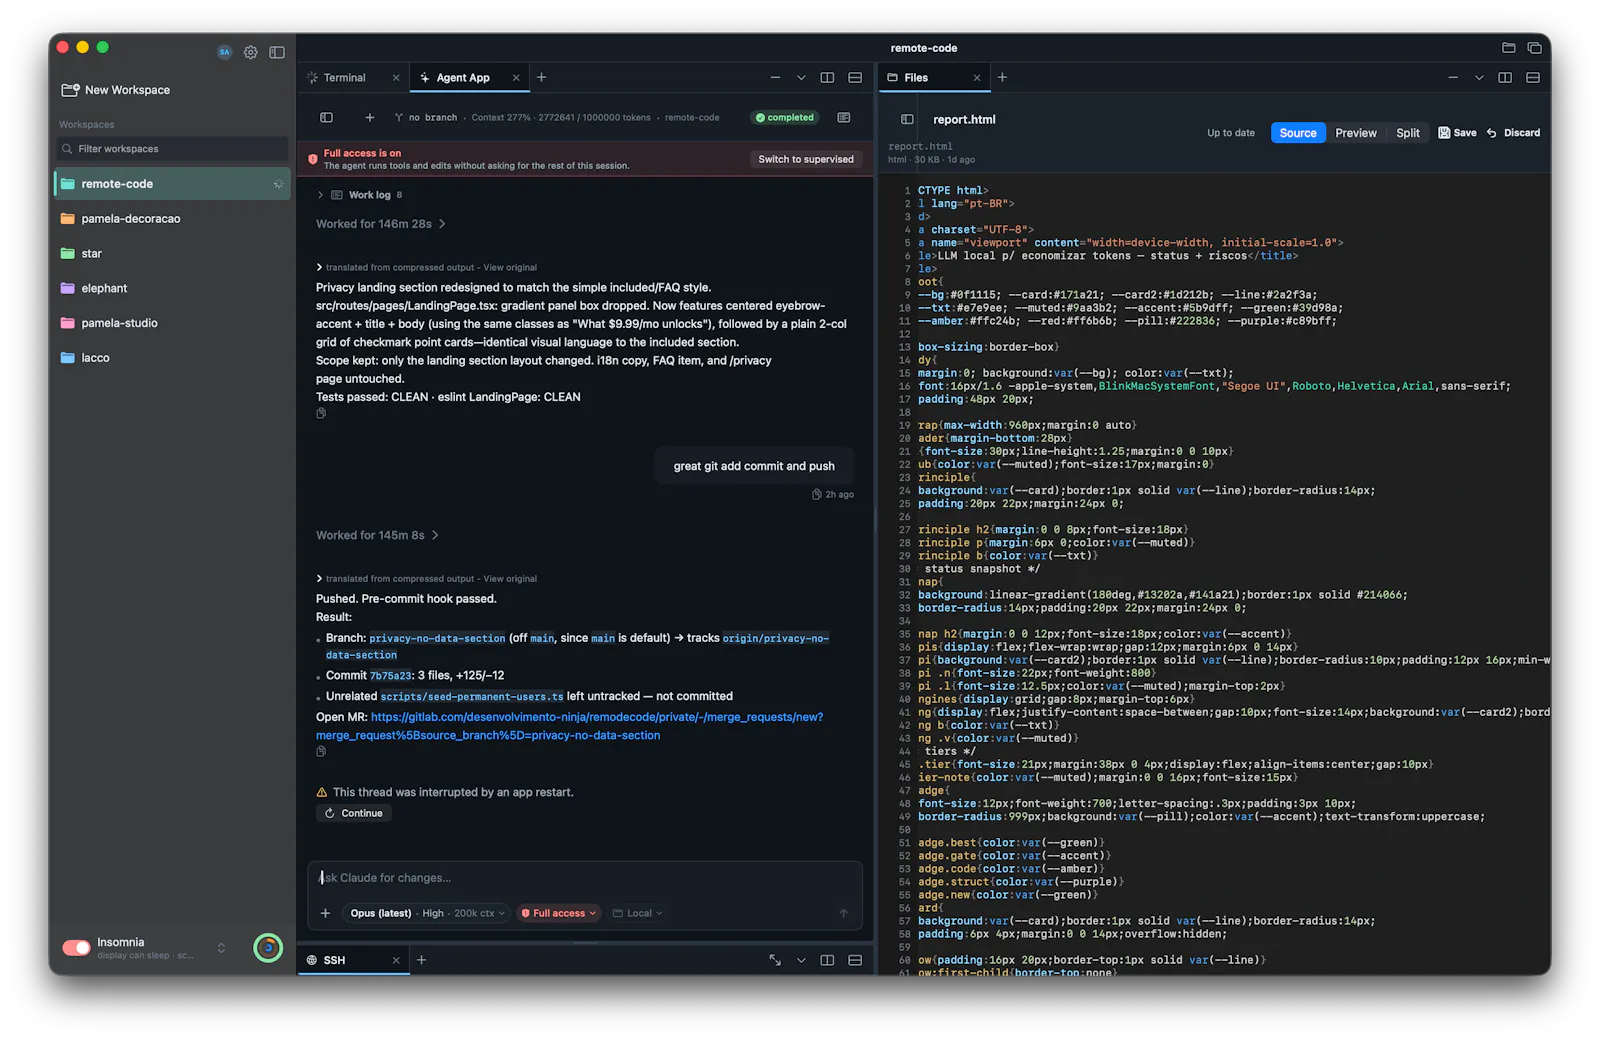Click the plus attachment icon in the composer
The height and width of the screenshot is (1040, 1600).
tap(325, 913)
